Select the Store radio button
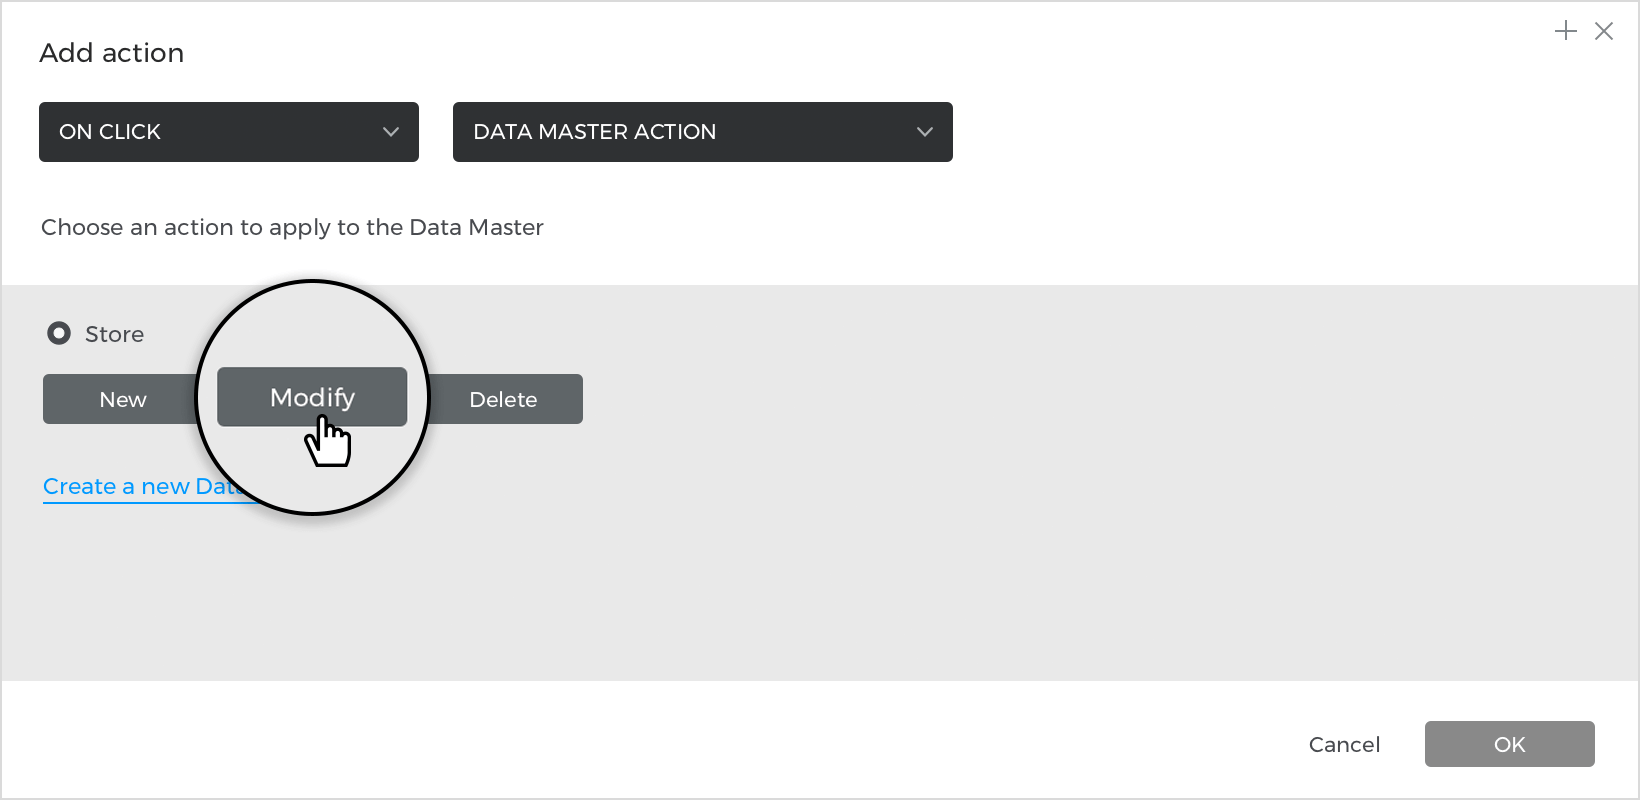The width and height of the screenshot is (1640, 800). point(59,333)
